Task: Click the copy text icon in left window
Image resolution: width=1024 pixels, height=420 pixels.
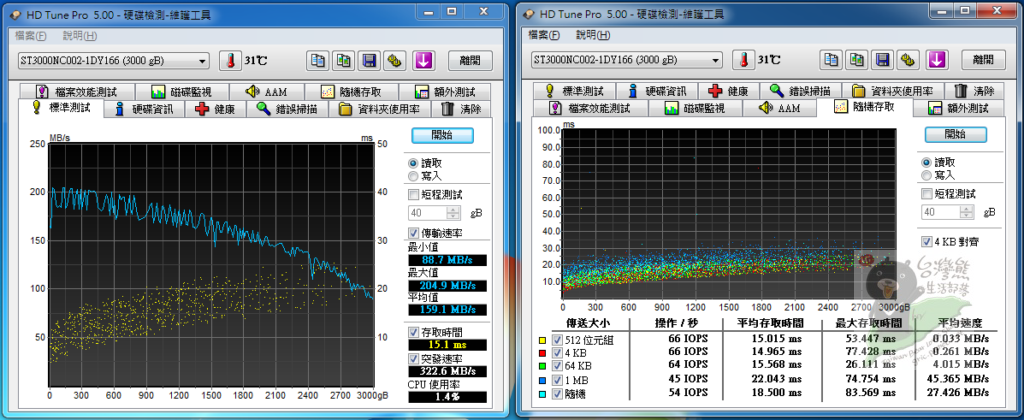Action: [316, 60]
